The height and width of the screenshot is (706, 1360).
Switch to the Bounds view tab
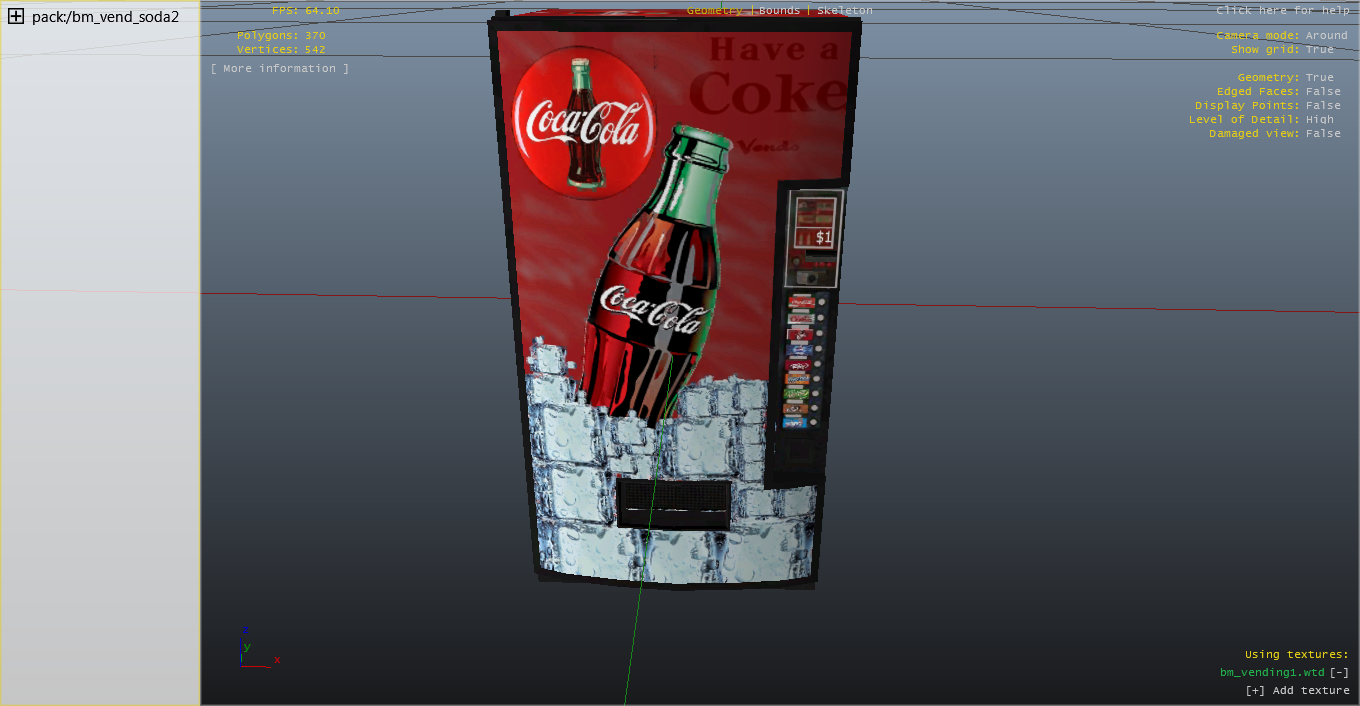[x=779, y=10]
